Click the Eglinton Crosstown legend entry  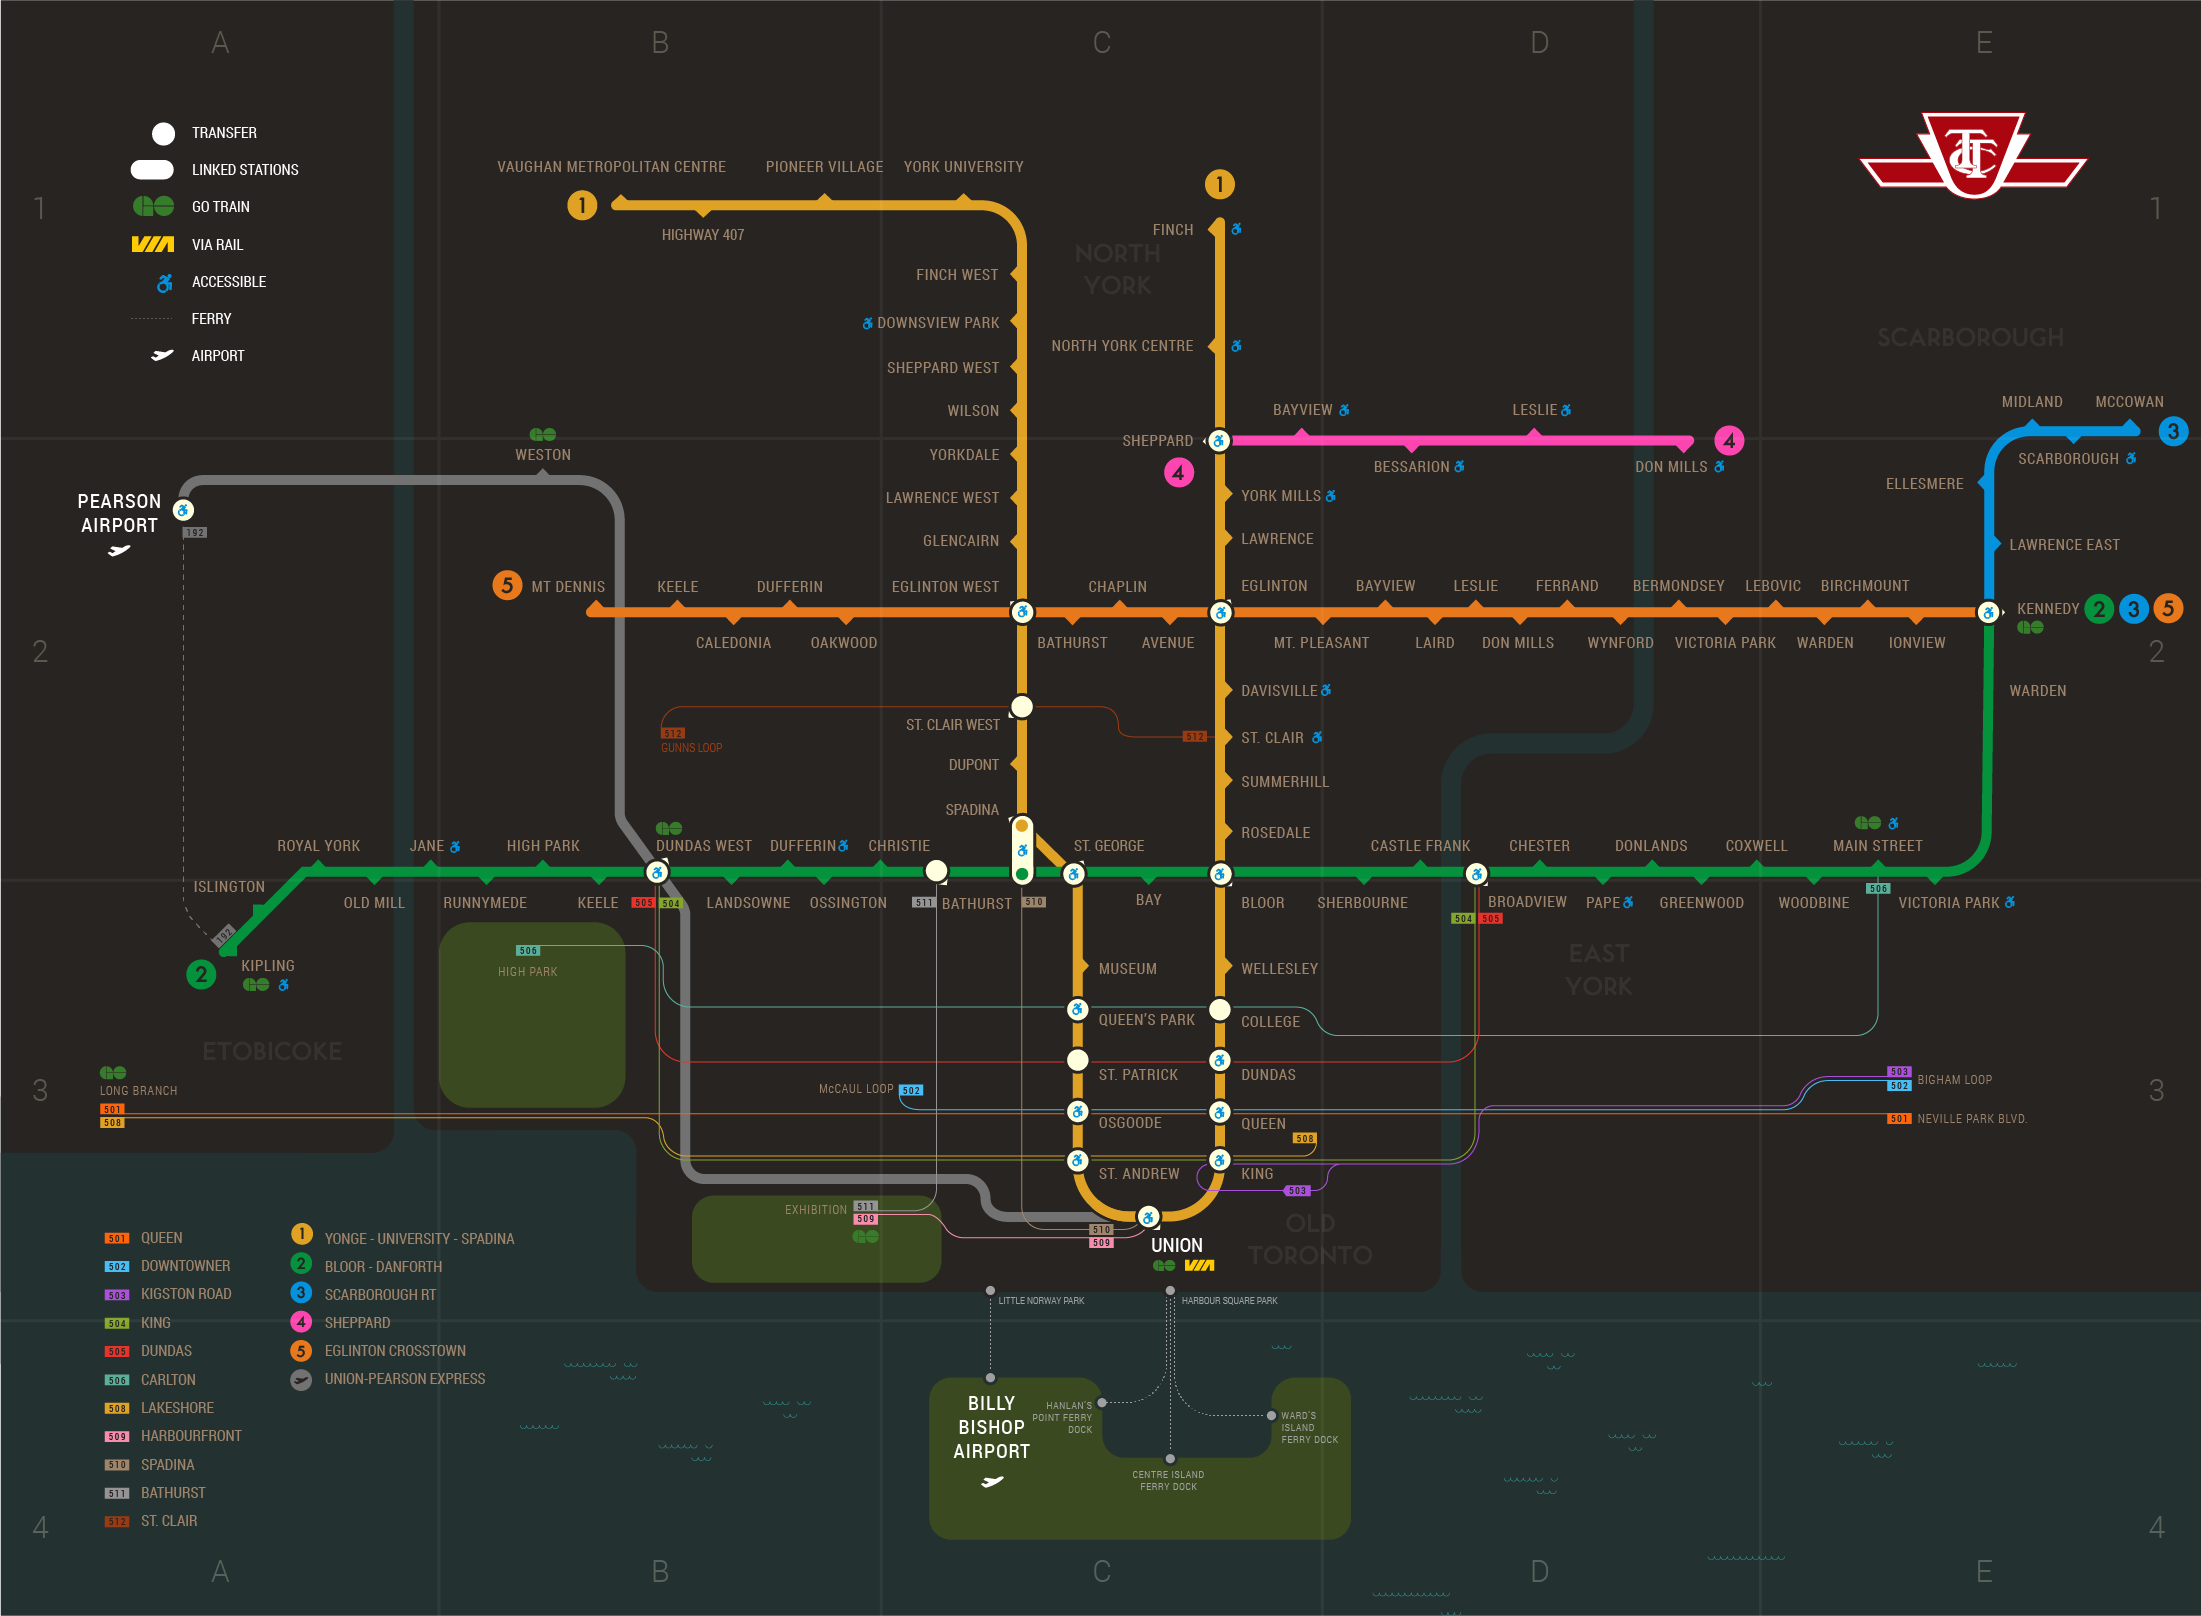coord(394,1351)
